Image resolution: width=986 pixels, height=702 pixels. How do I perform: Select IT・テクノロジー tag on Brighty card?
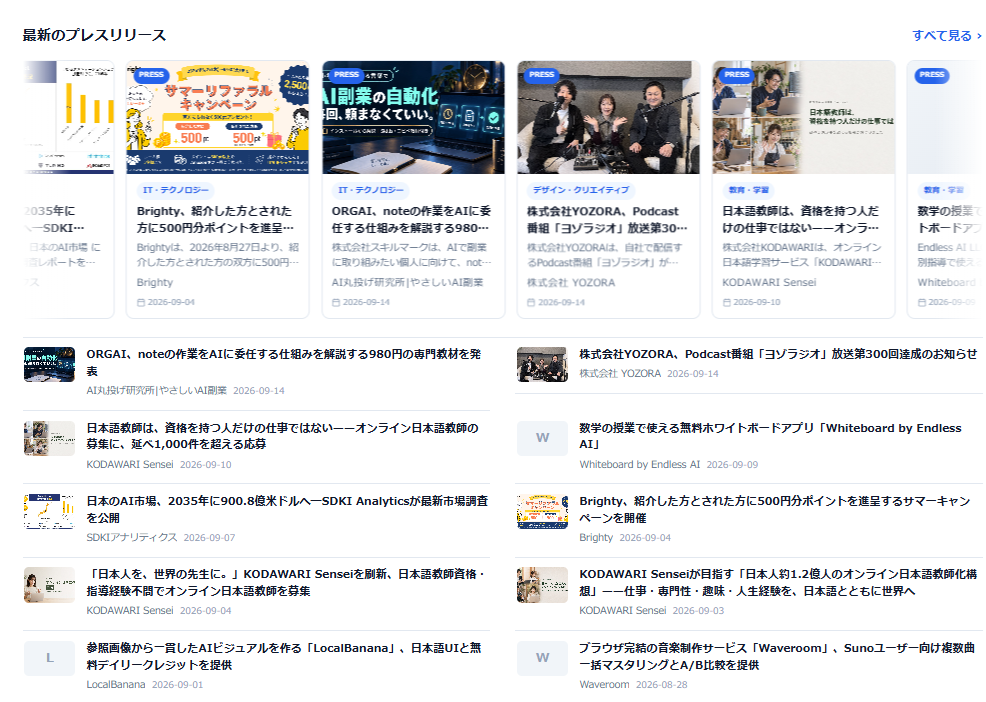click(x=175, y=190)
